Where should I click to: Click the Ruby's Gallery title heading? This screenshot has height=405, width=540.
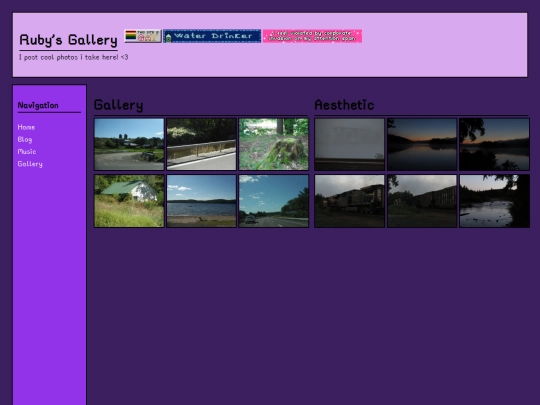pyautogui.click(x=69, y=40)
